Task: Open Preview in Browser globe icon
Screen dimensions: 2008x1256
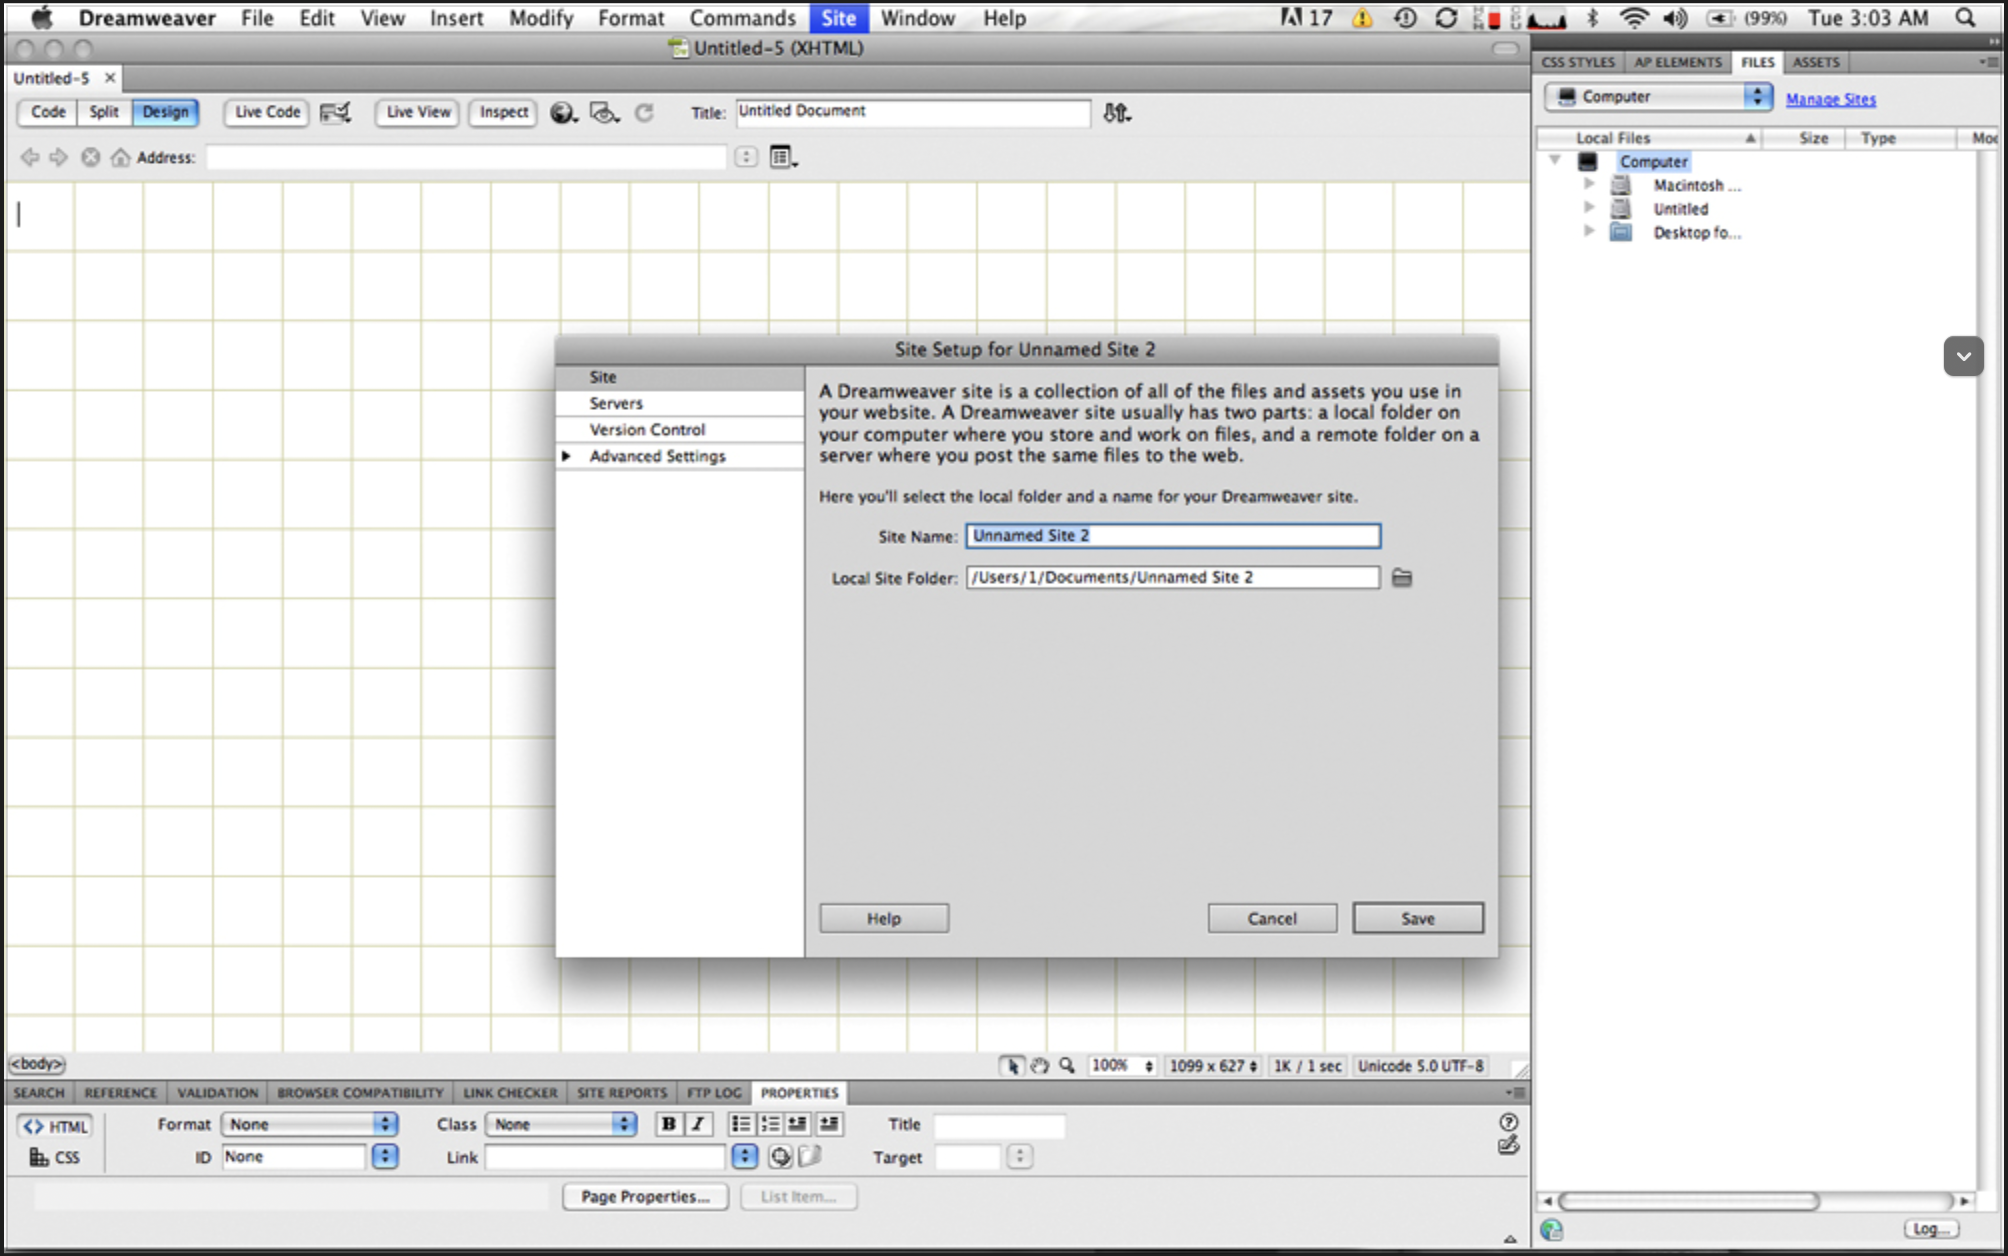Action: point(563,113)
